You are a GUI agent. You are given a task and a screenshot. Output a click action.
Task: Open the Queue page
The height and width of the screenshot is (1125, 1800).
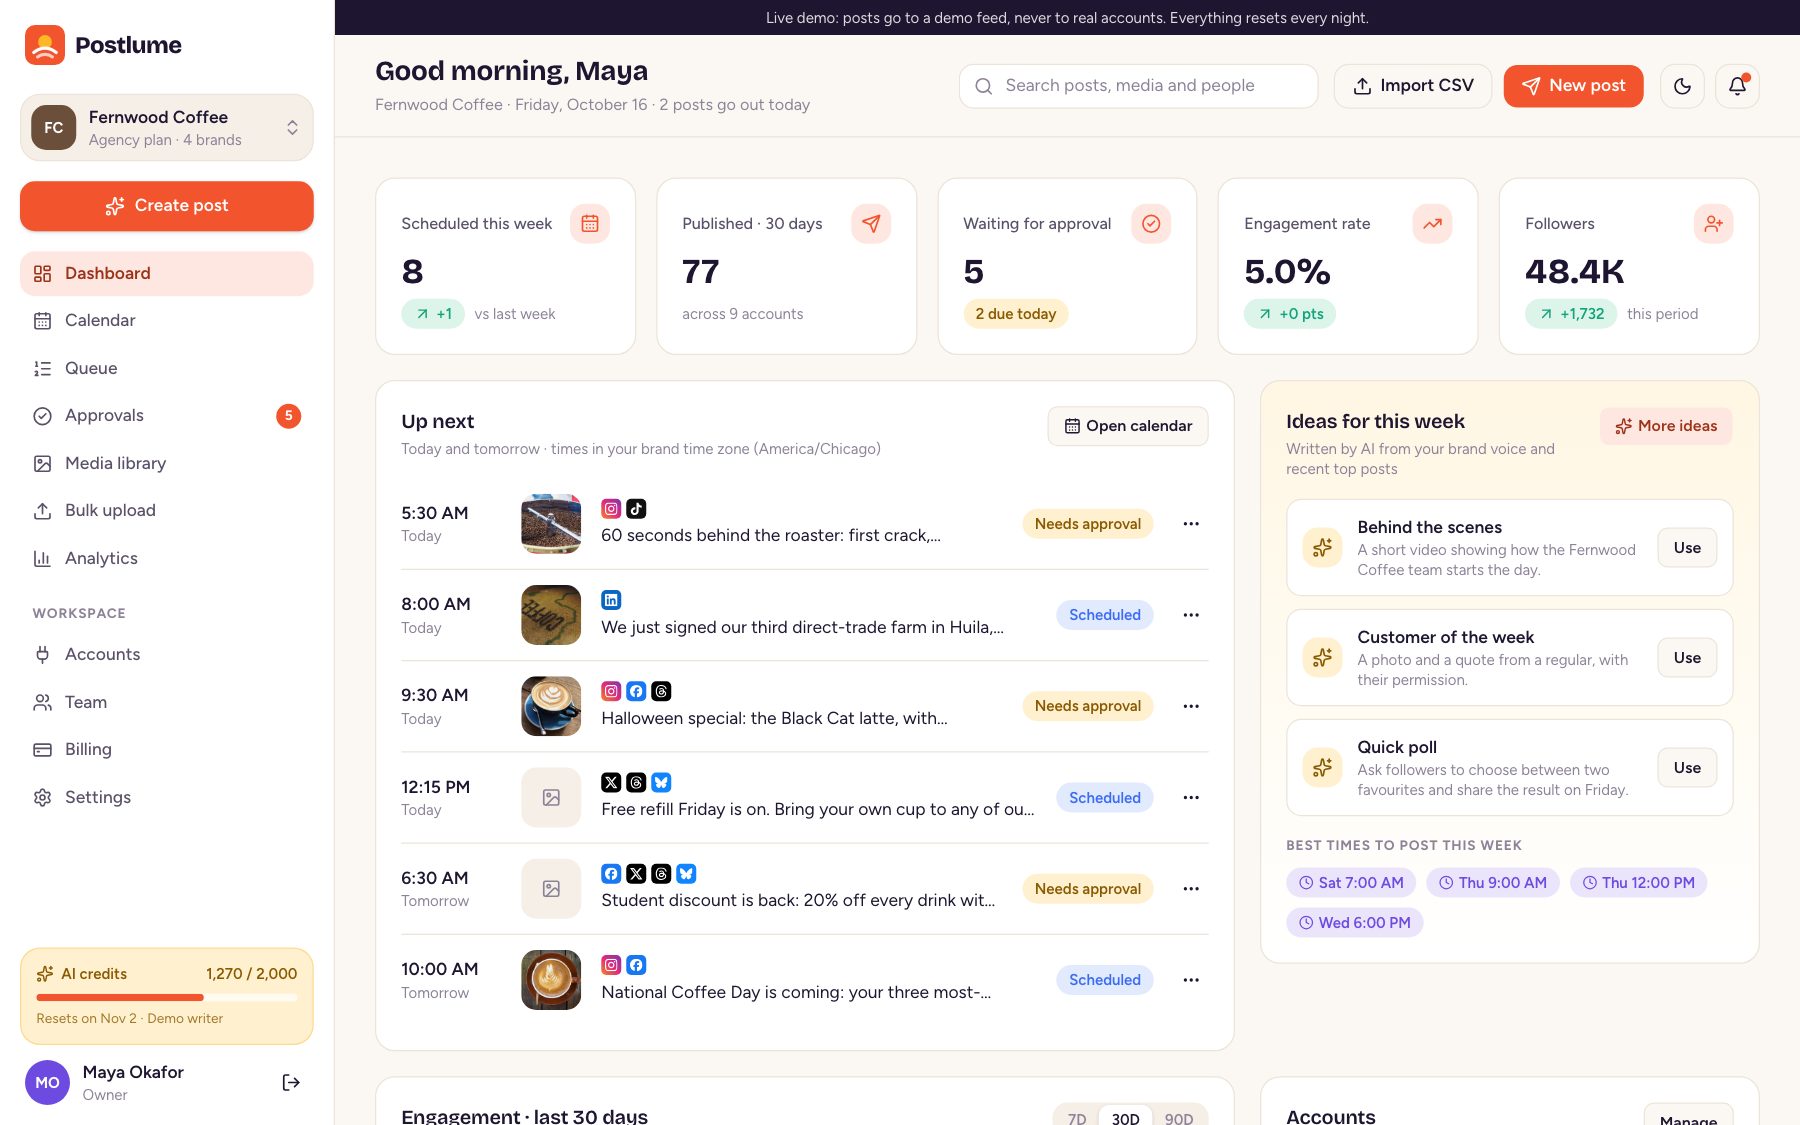(x=167, y=368)
